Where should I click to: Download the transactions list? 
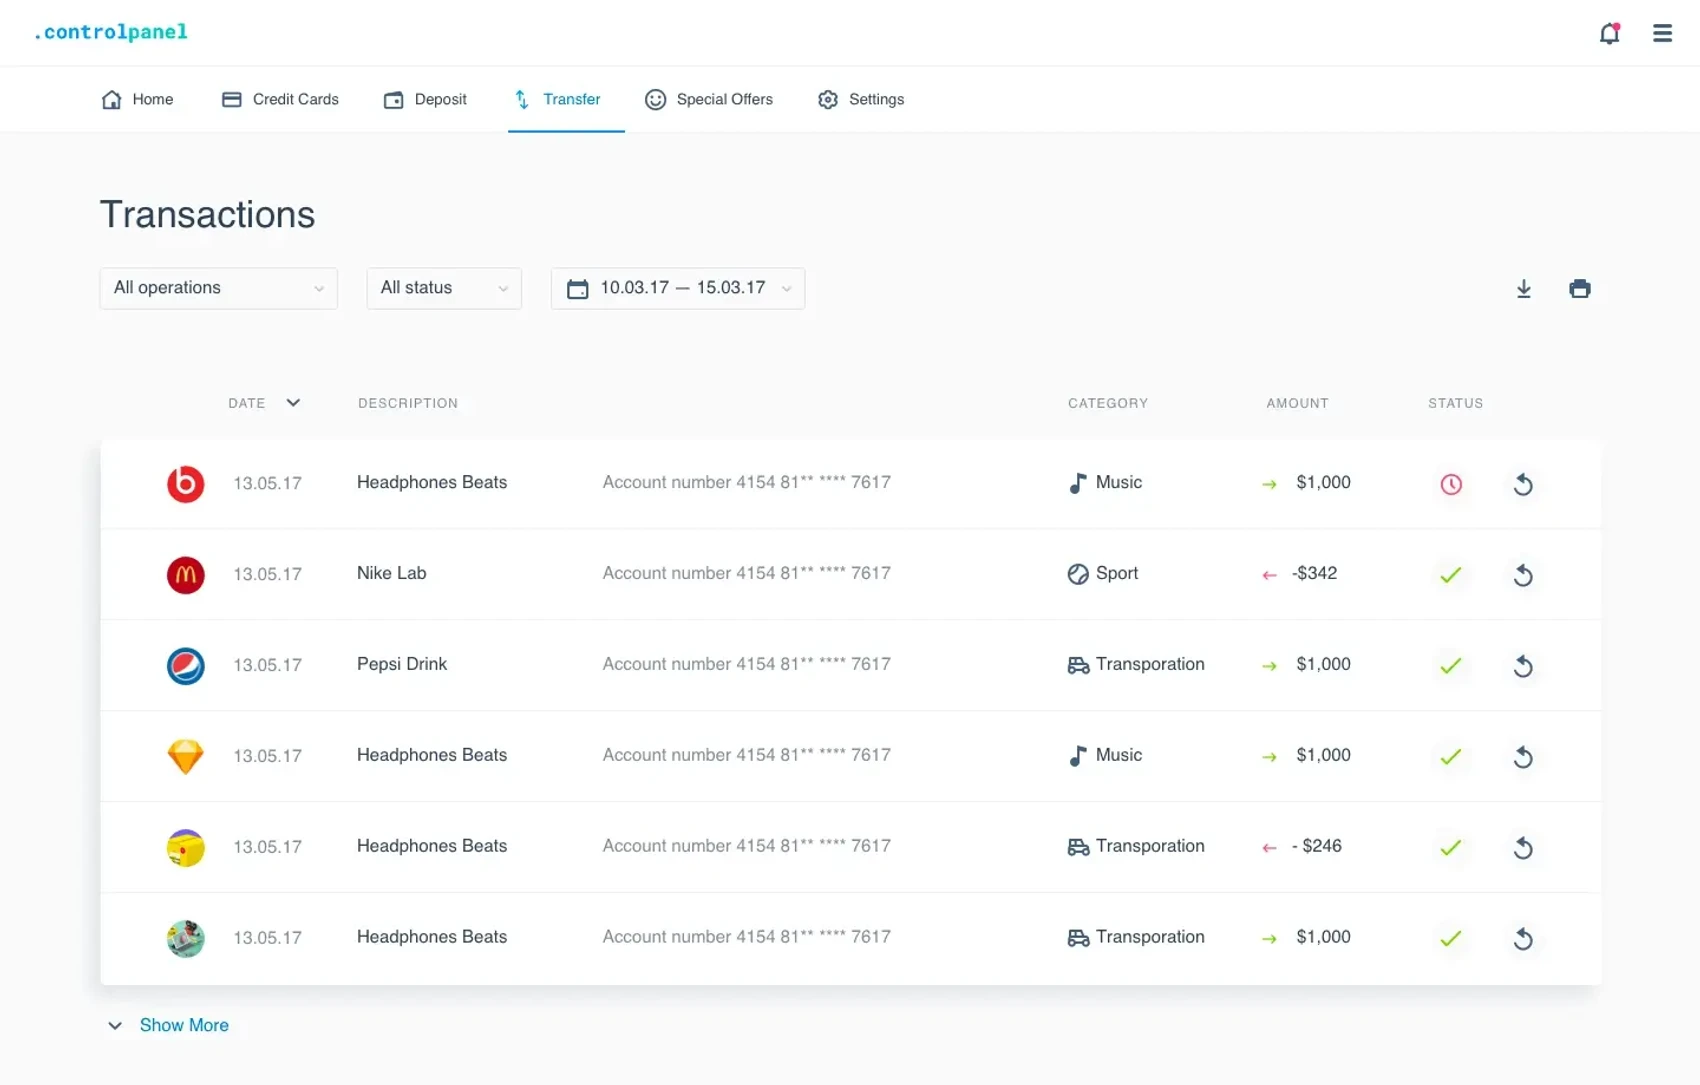point(1523,289)
